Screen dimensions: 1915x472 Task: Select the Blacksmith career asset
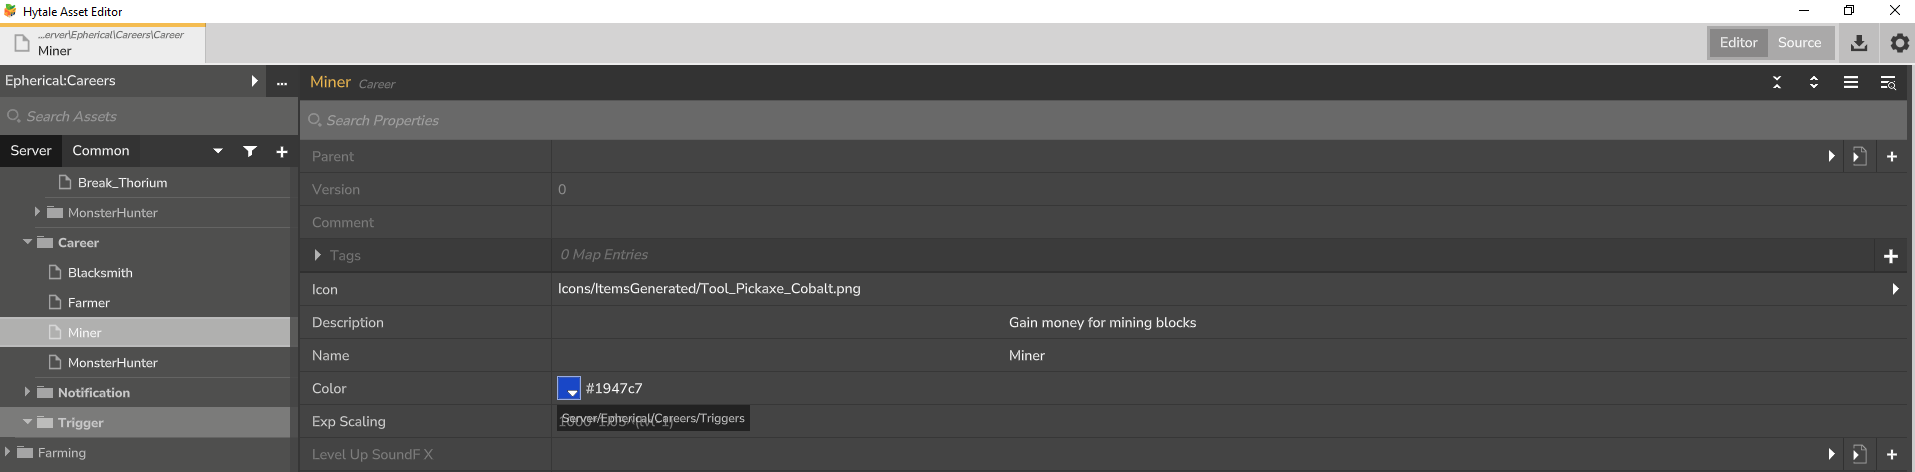[x=100, y=273]
